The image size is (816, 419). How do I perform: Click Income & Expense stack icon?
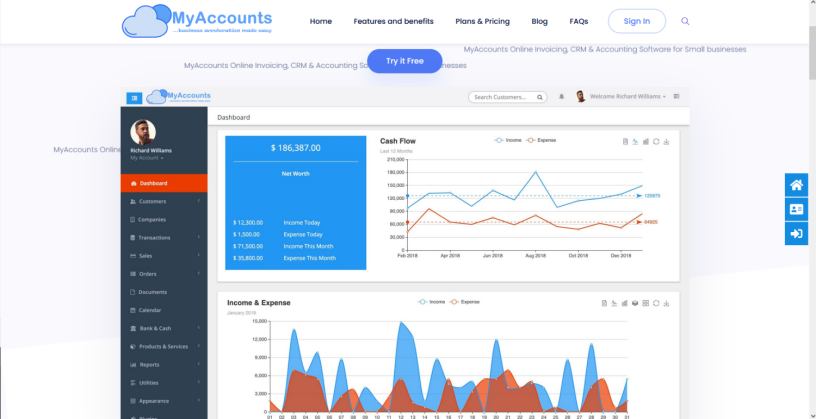pos(635,303)
